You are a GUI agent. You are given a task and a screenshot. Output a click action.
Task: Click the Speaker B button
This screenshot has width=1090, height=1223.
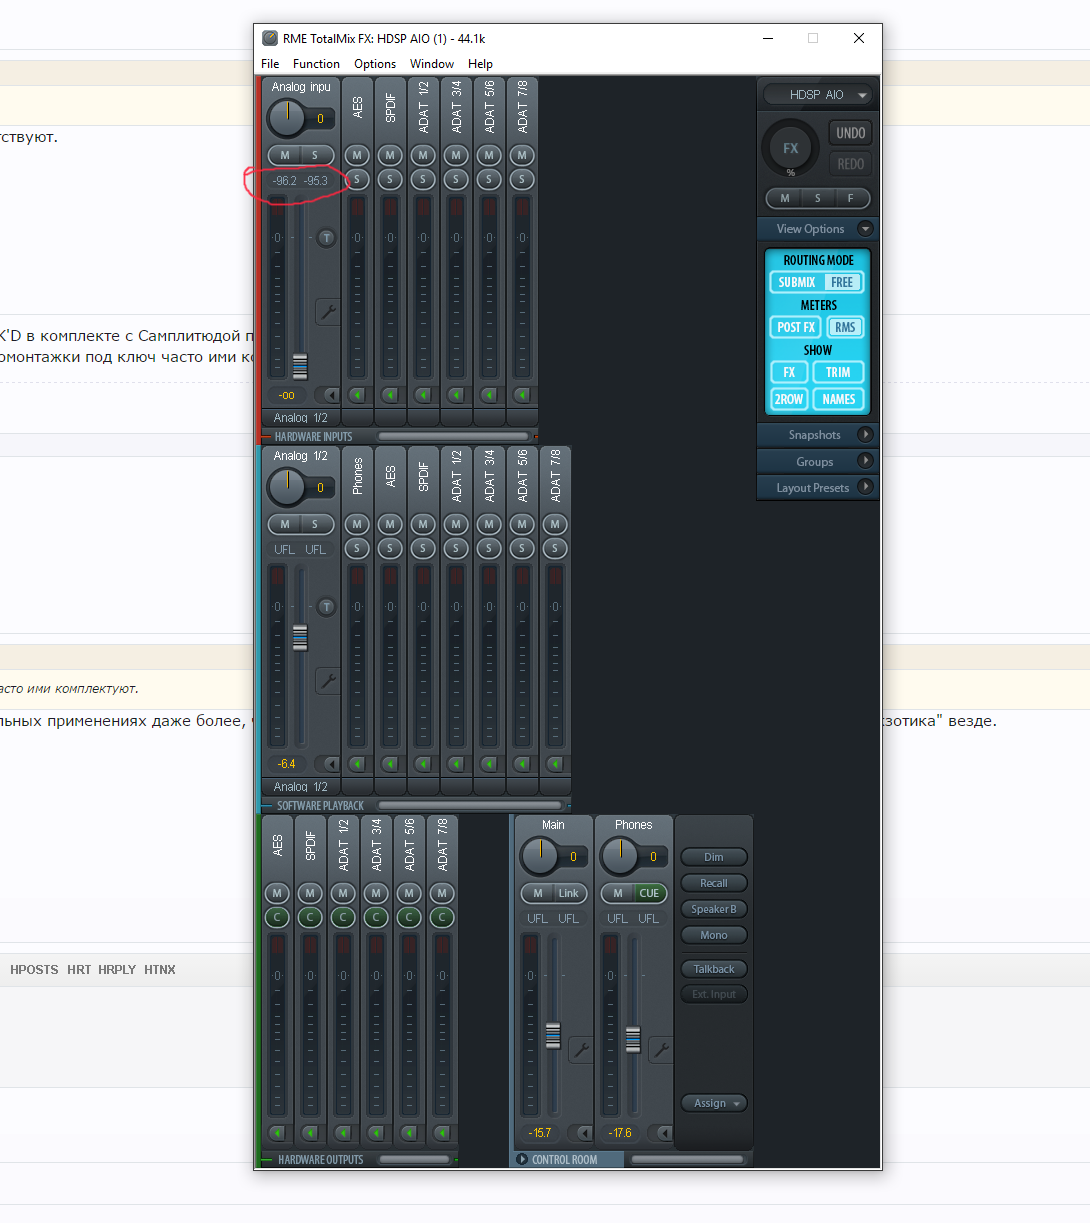tap(714, 909)
